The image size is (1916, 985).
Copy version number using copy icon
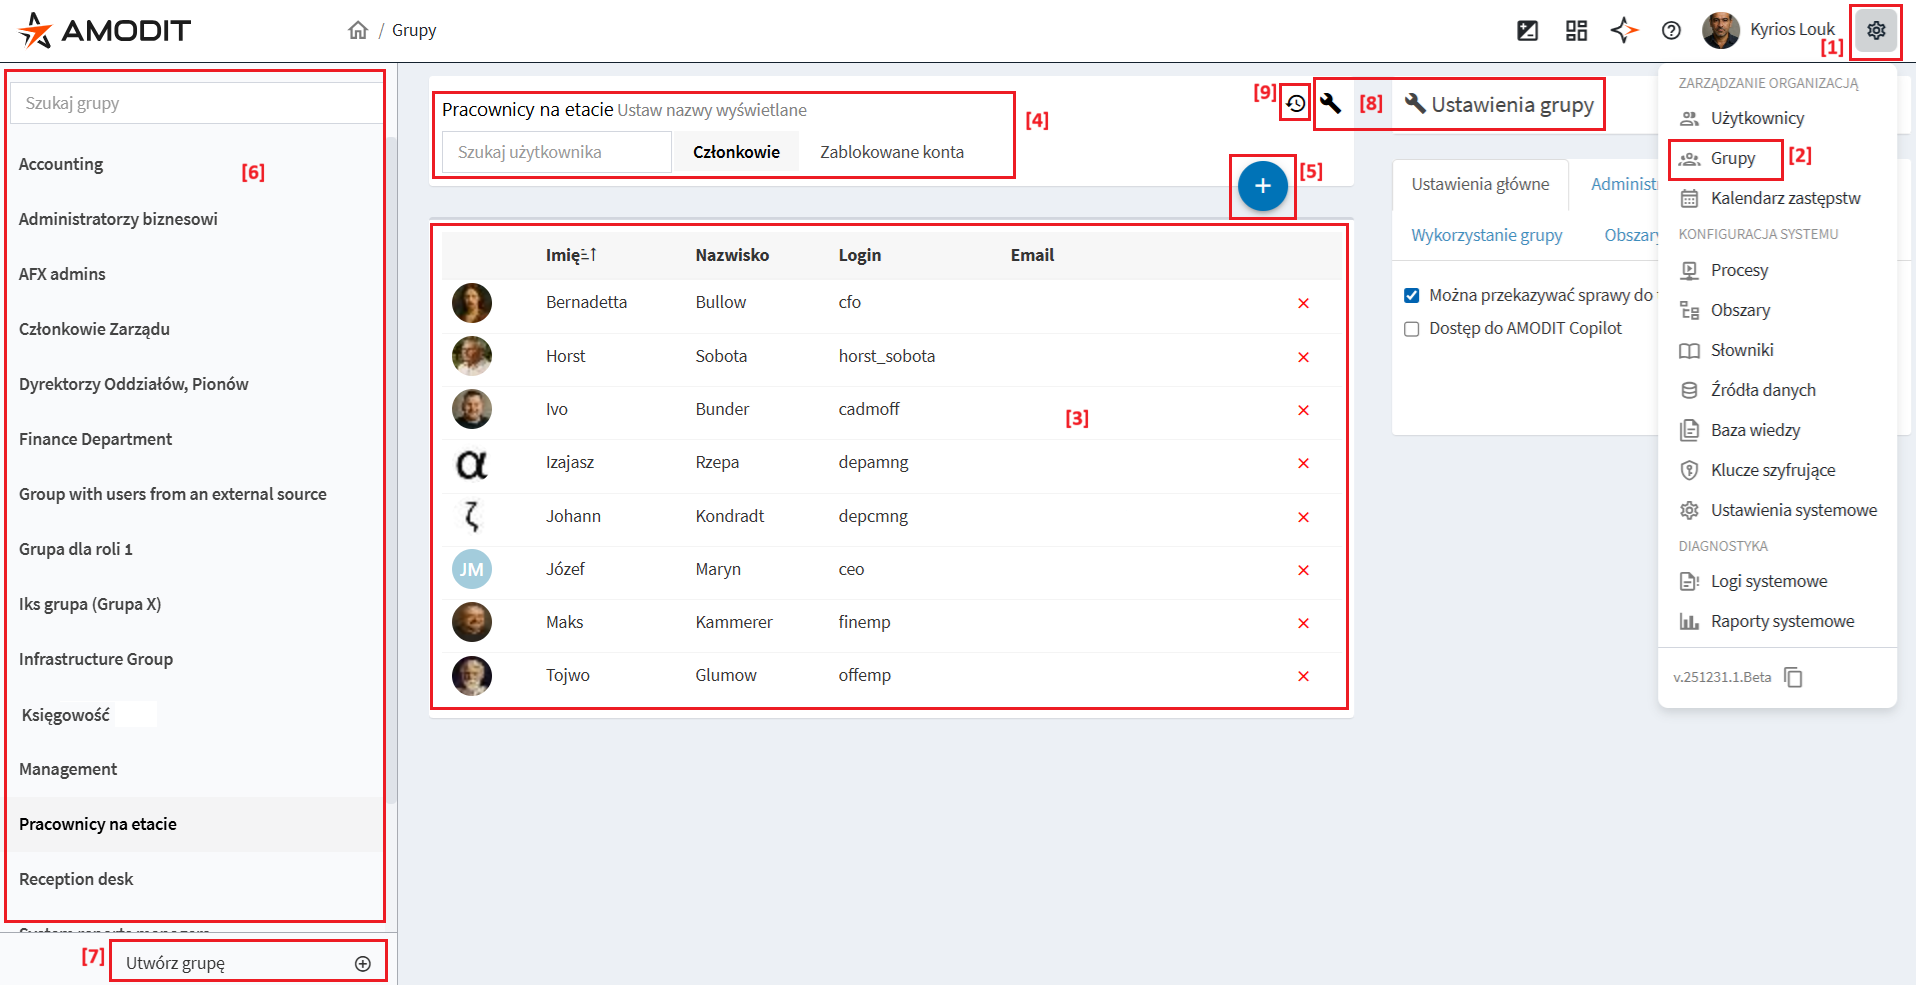(1794, 678)
